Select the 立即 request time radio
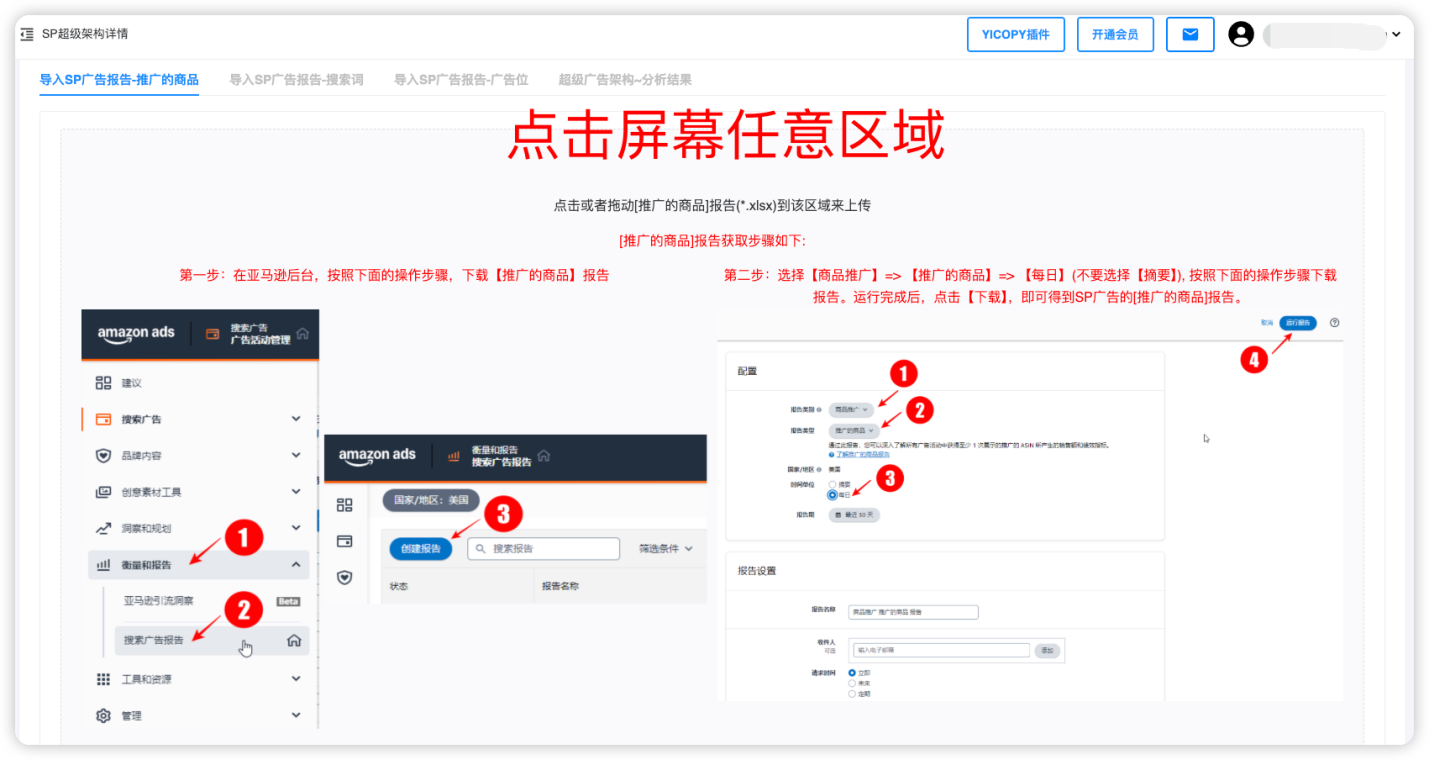1429x760 pixels. [852, 673]
